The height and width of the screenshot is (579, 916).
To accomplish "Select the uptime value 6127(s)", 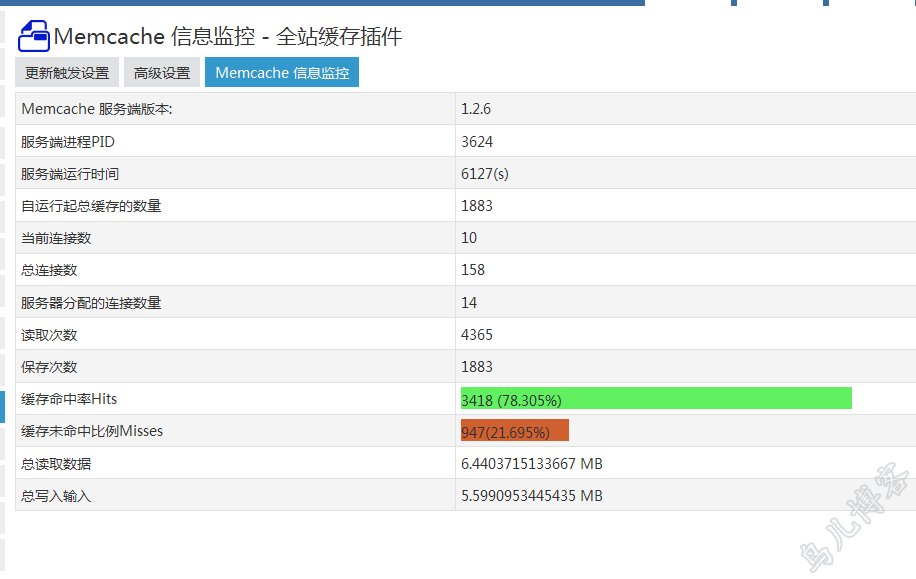I will (485, 174).
